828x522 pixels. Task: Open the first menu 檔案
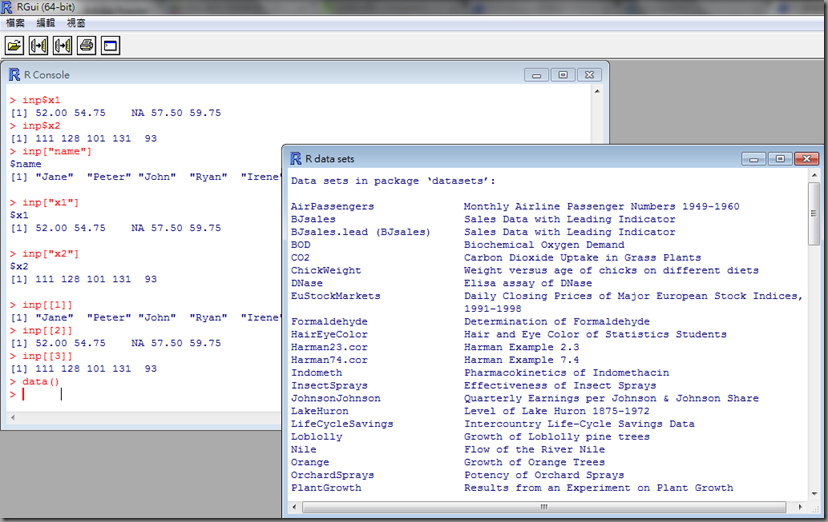tap(15, 23)
